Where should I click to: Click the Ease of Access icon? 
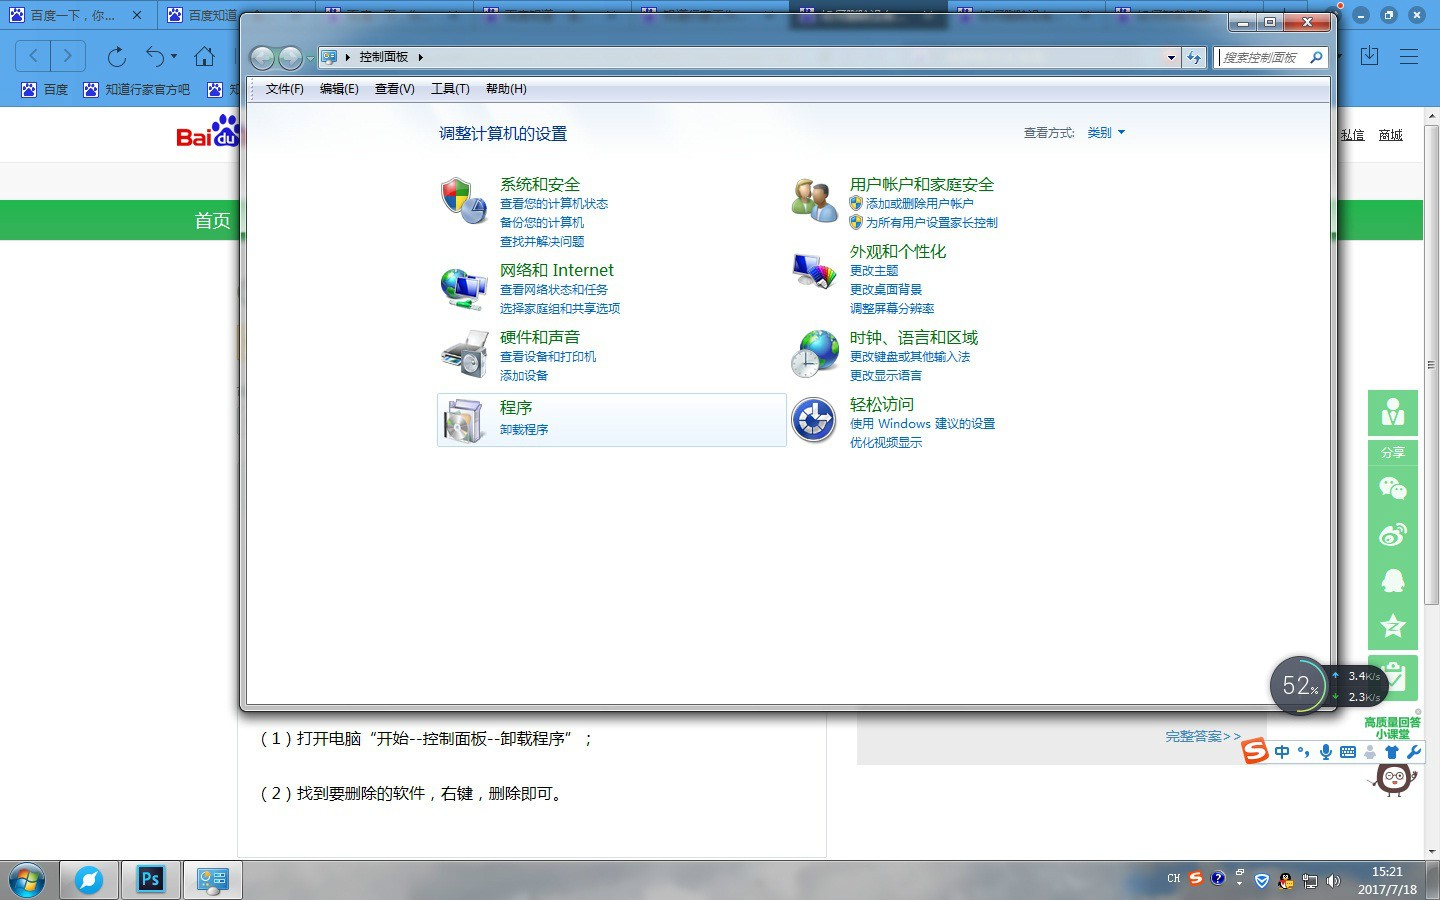pos(814,420)
